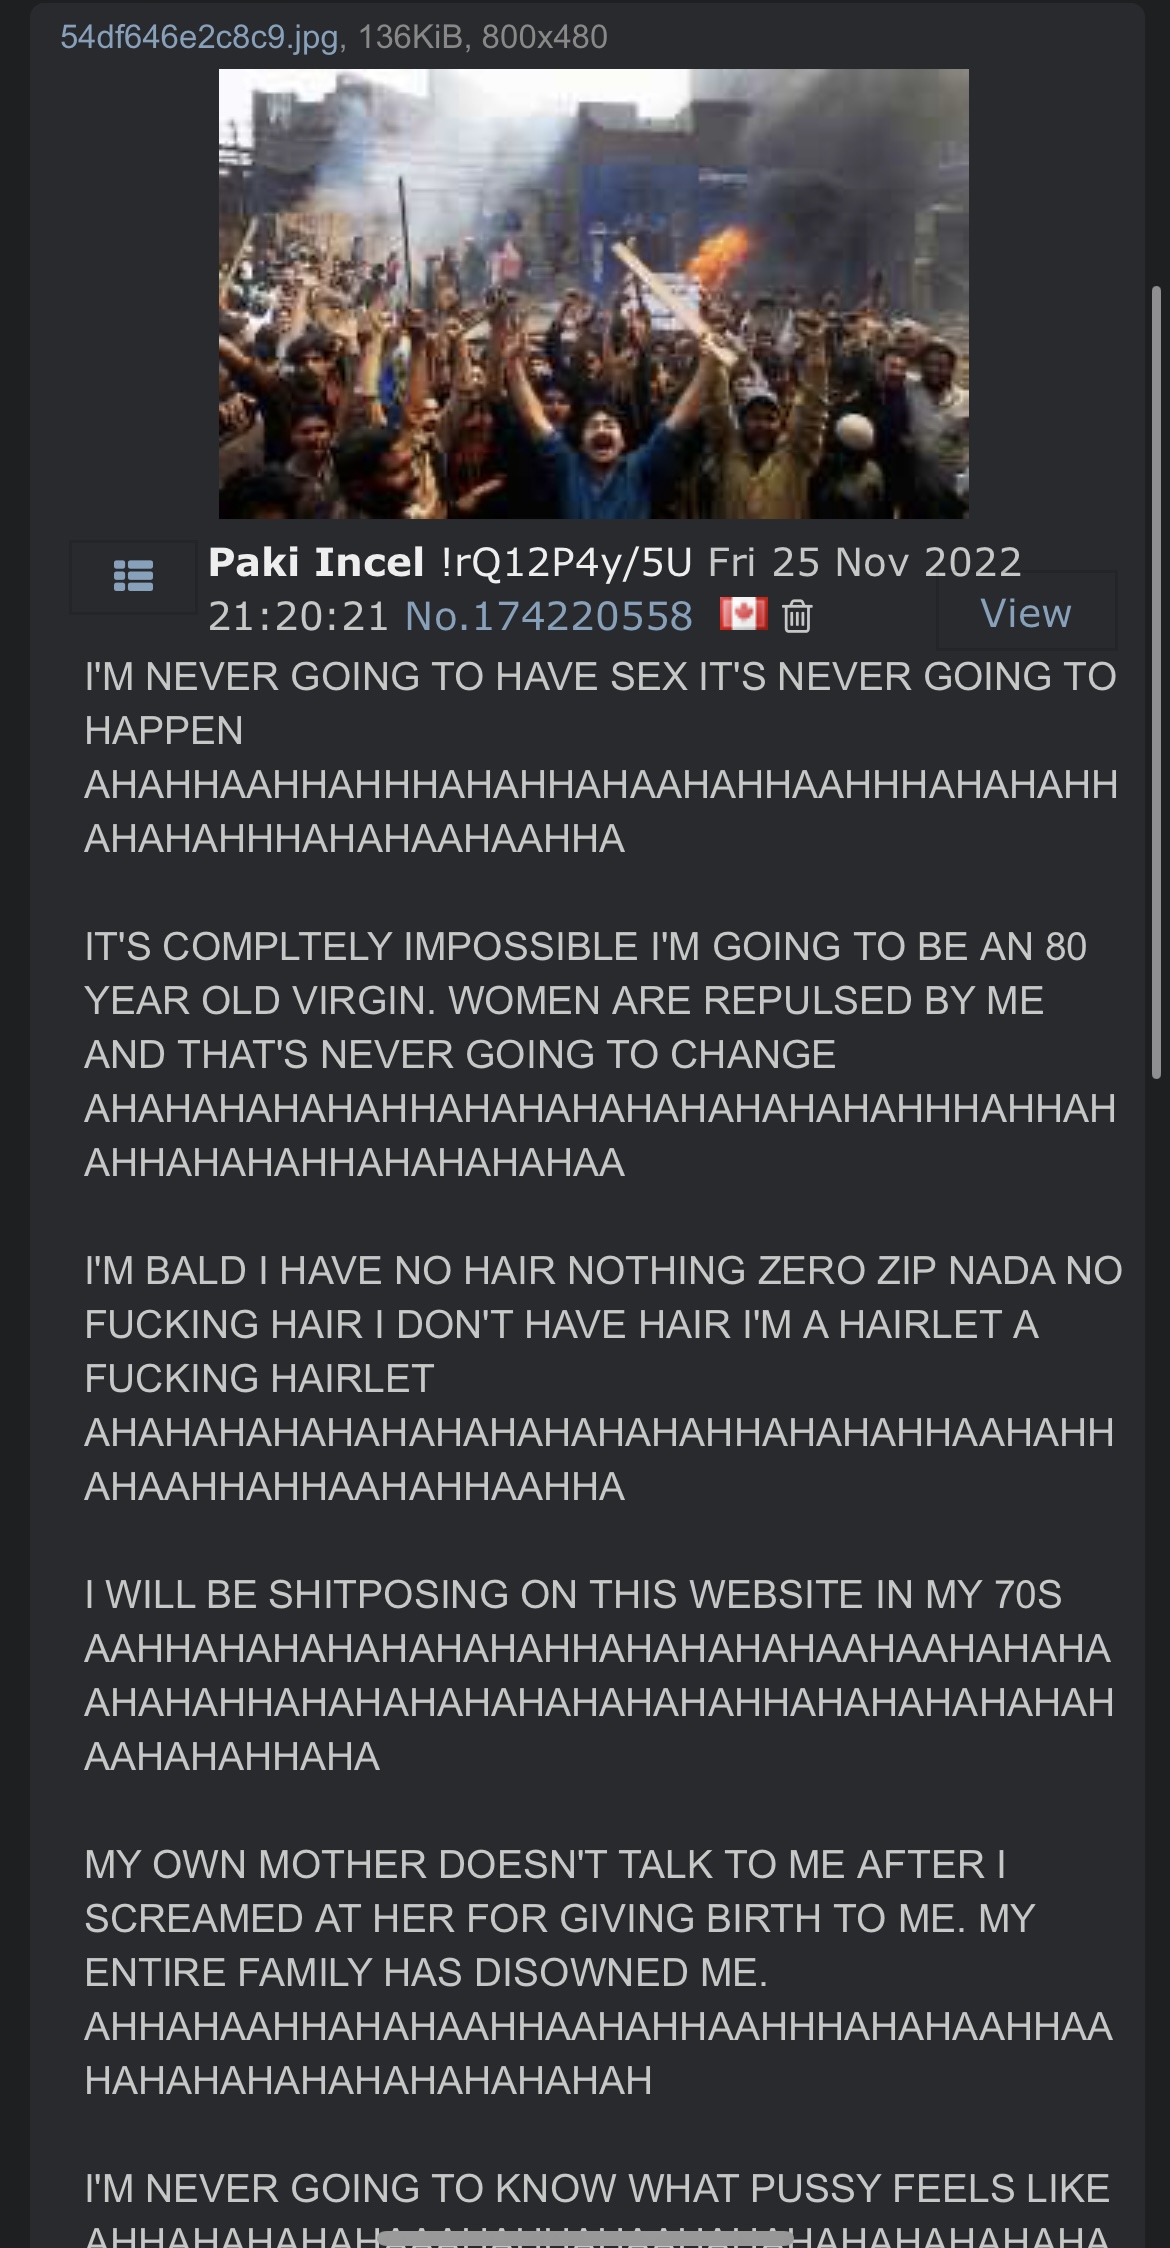Tap the View button
This screenshot has width=1170, height=2248.
tap(1026, 612)
